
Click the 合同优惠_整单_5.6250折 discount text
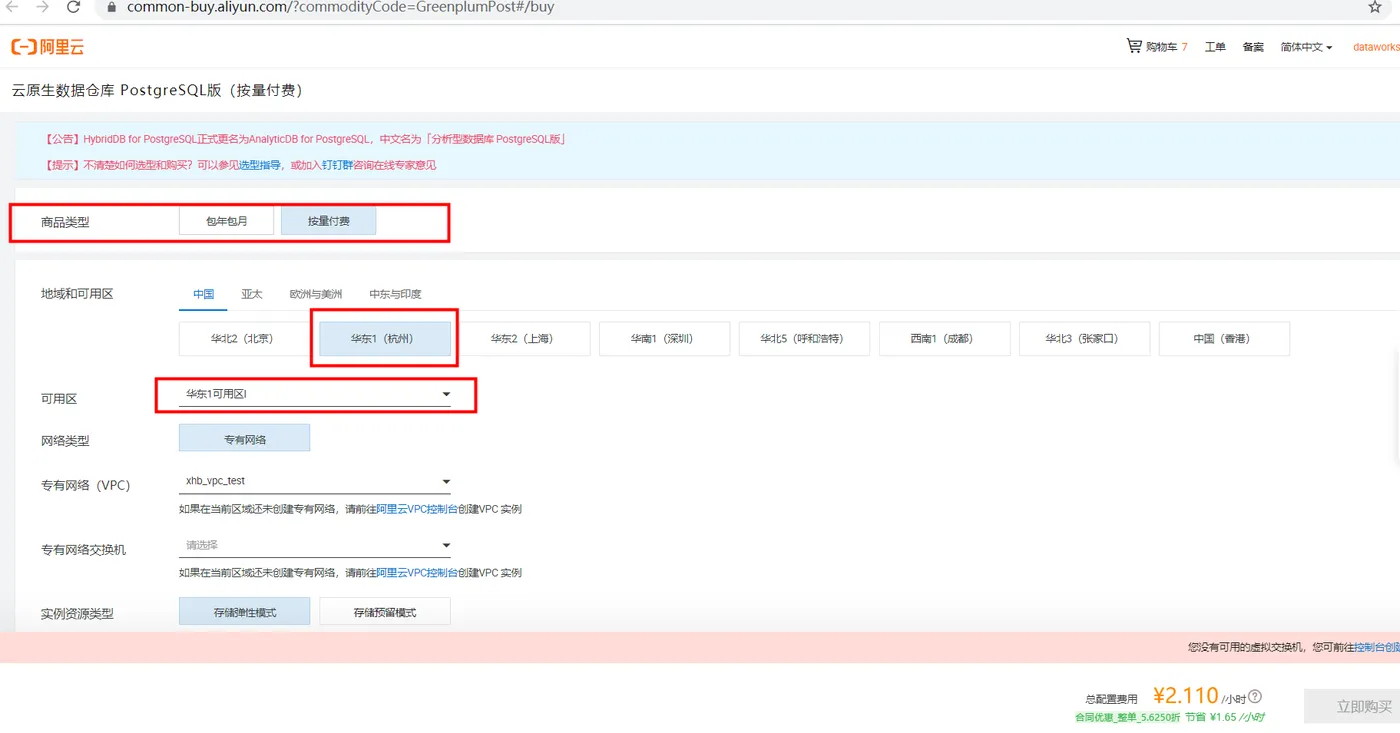click(1127, 717)
